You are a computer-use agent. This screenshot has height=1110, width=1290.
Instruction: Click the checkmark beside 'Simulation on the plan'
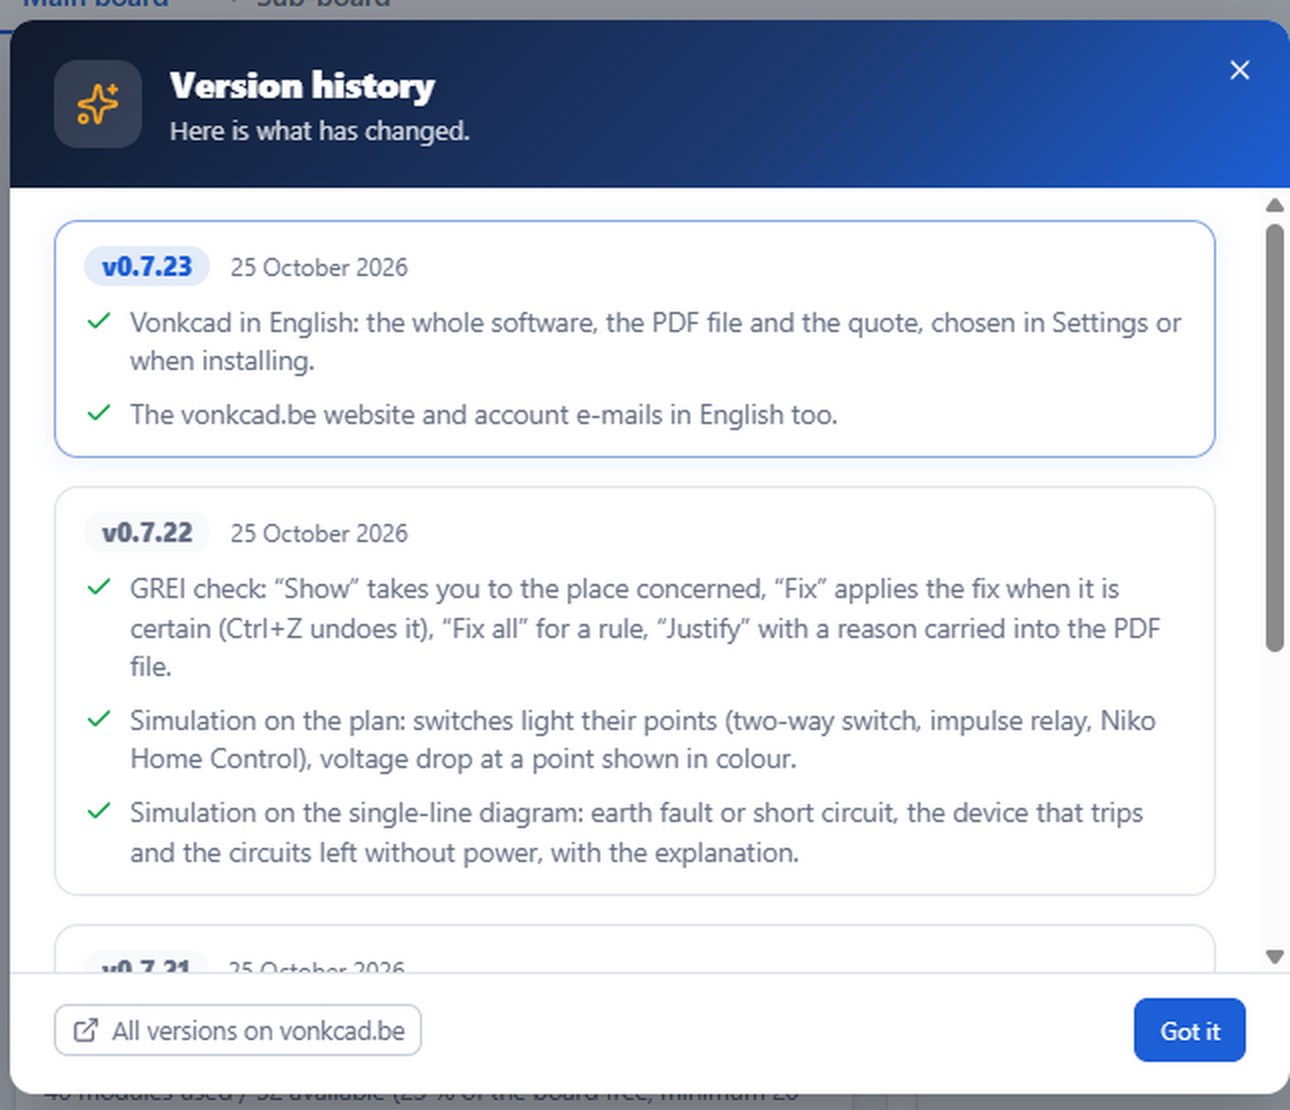click(99, 719)
